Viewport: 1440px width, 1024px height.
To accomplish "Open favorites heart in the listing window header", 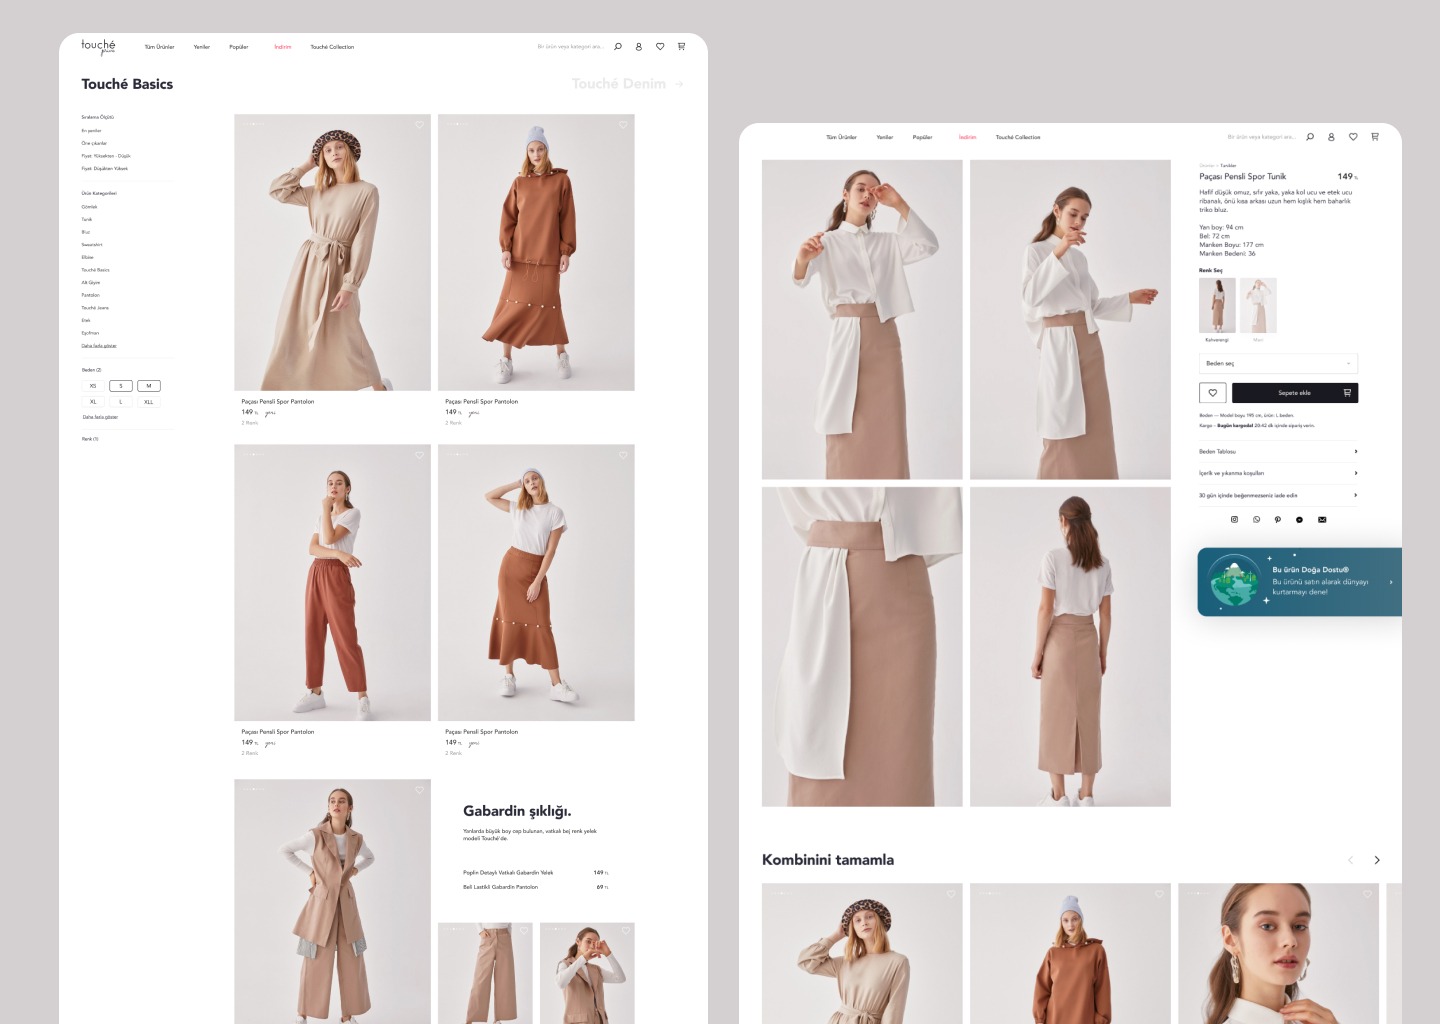I will tap(660, 47).
